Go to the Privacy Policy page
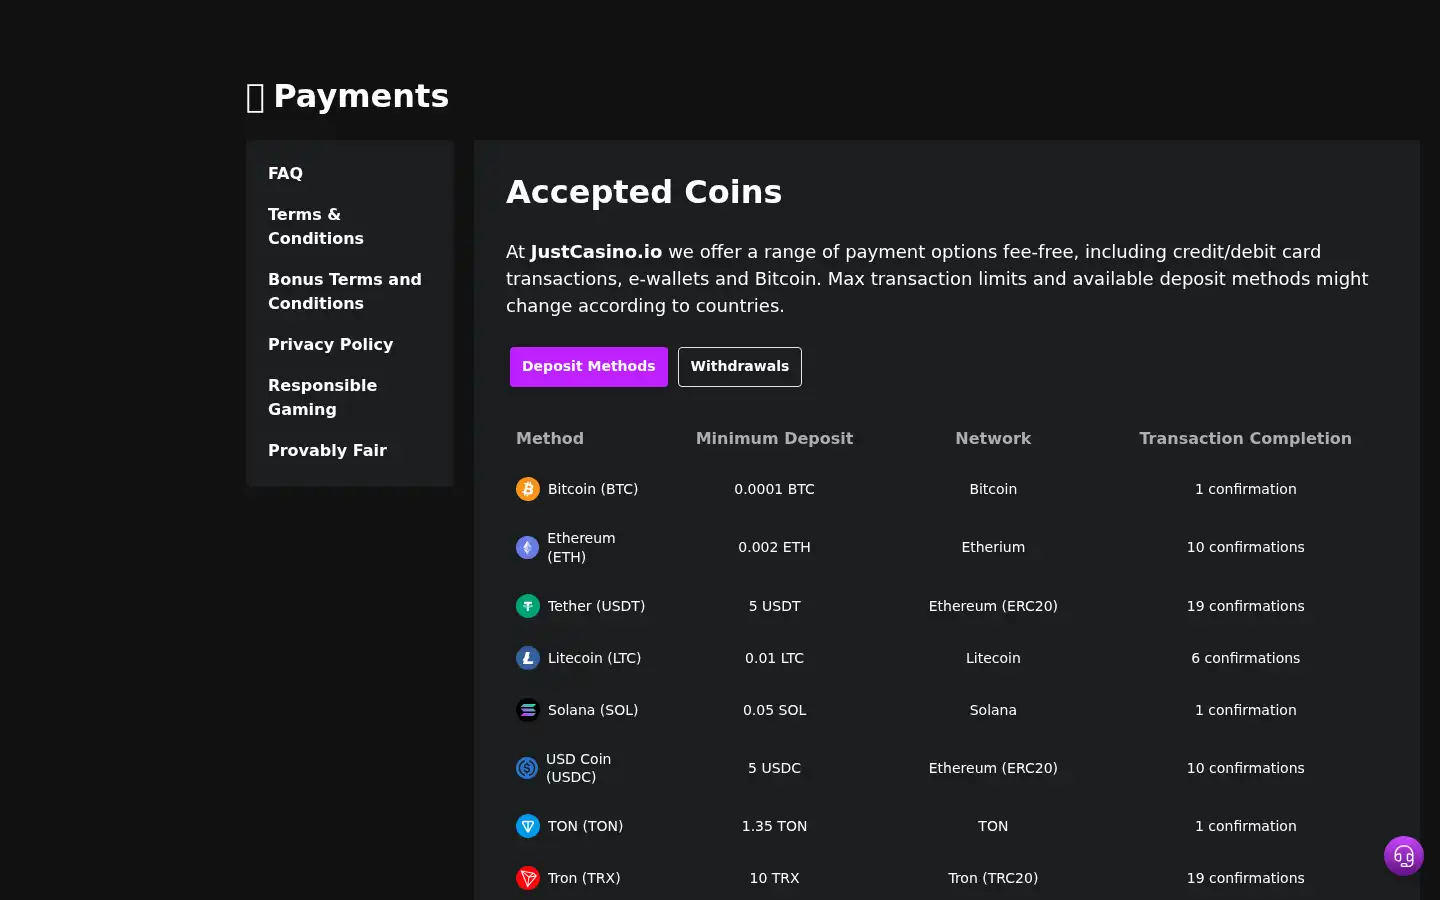The width and height of the screenshot is (1440, 900). coord(330,344)
